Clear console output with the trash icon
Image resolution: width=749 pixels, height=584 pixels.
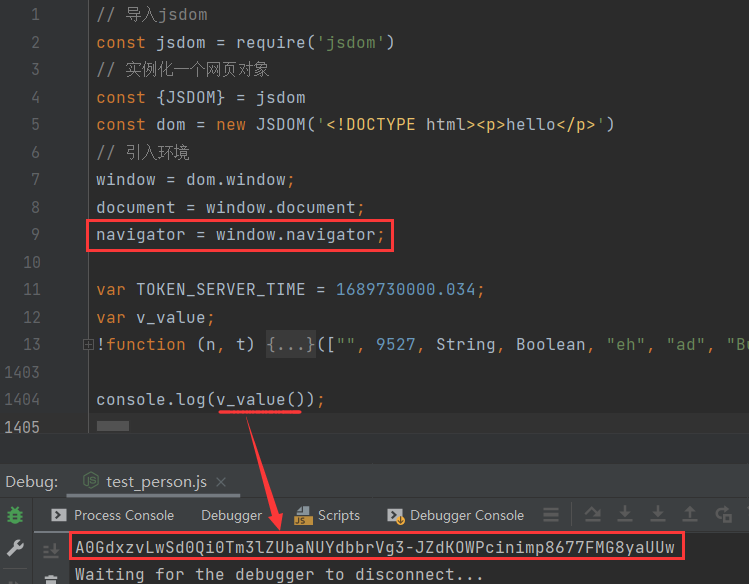click(51, 578)
